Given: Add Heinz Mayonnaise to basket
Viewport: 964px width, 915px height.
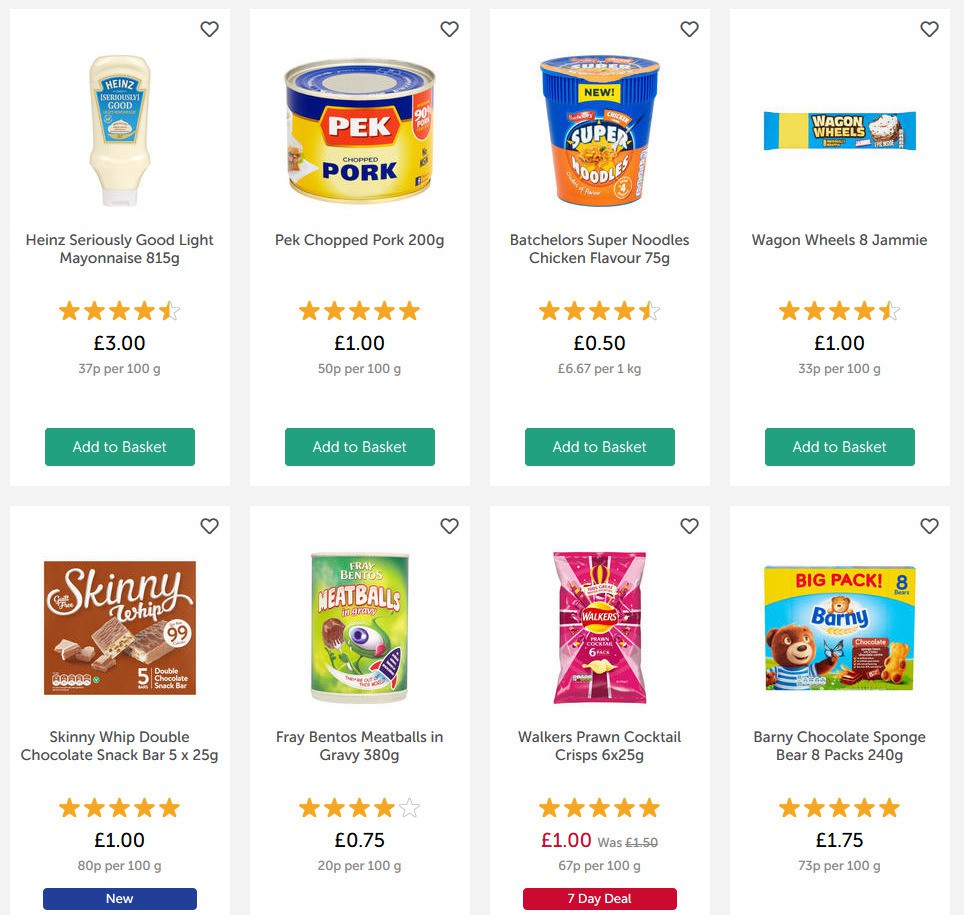Looking at the screenshot, I should [x=119, y=447].
